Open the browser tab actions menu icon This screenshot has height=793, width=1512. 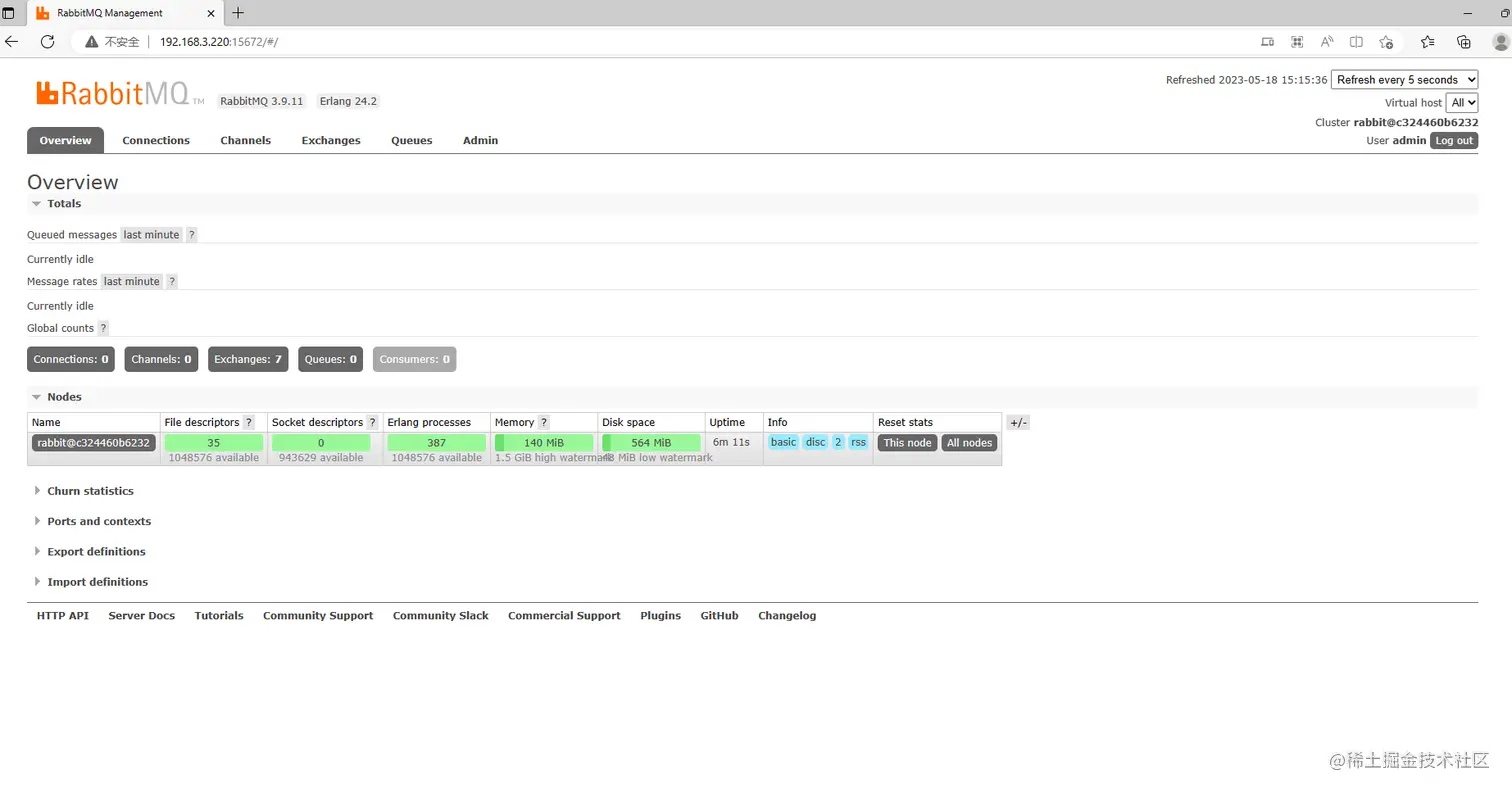point(9,14)
